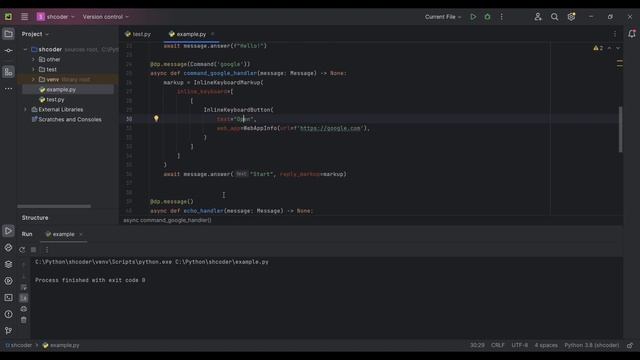
Task: Open the Services tool window icon
Action: click(x=8, y=281)
